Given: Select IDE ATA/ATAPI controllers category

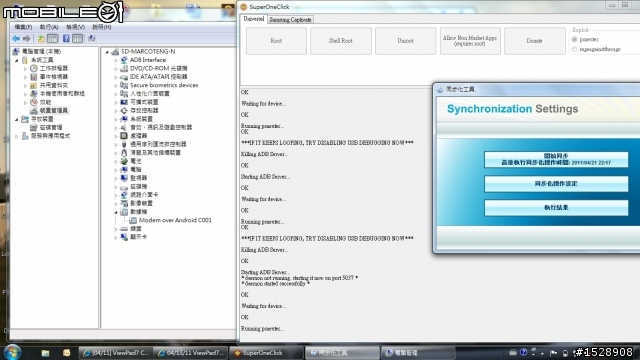Looking at the screenshot, I should [x=158, y=77].
